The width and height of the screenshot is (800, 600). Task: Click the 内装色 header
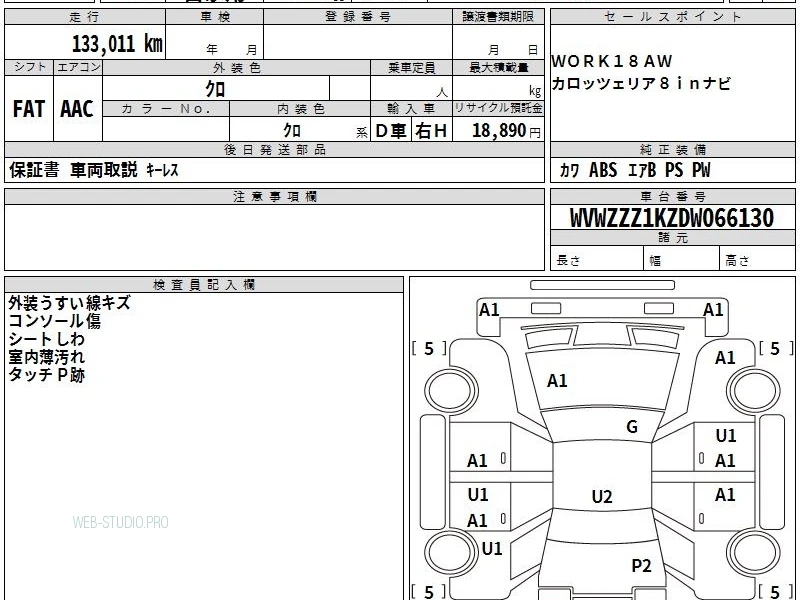pyautogui.click(x=300, y=108)
